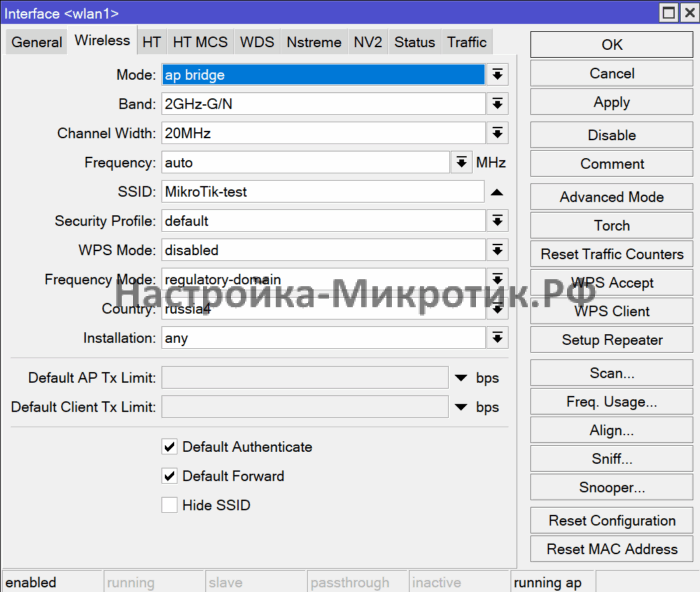Open the Mode dropdown arrow
The width and height of the screenshot is (700, 592).
pos(498,75)
